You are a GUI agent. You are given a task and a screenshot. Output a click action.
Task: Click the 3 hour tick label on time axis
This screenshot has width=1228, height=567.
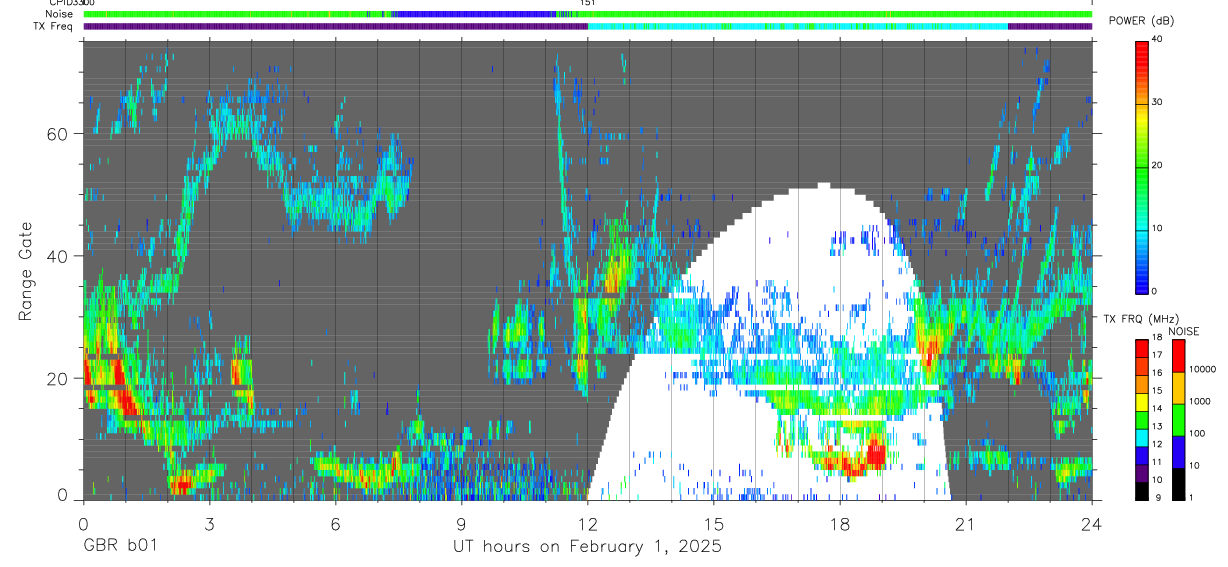point(209,523)
